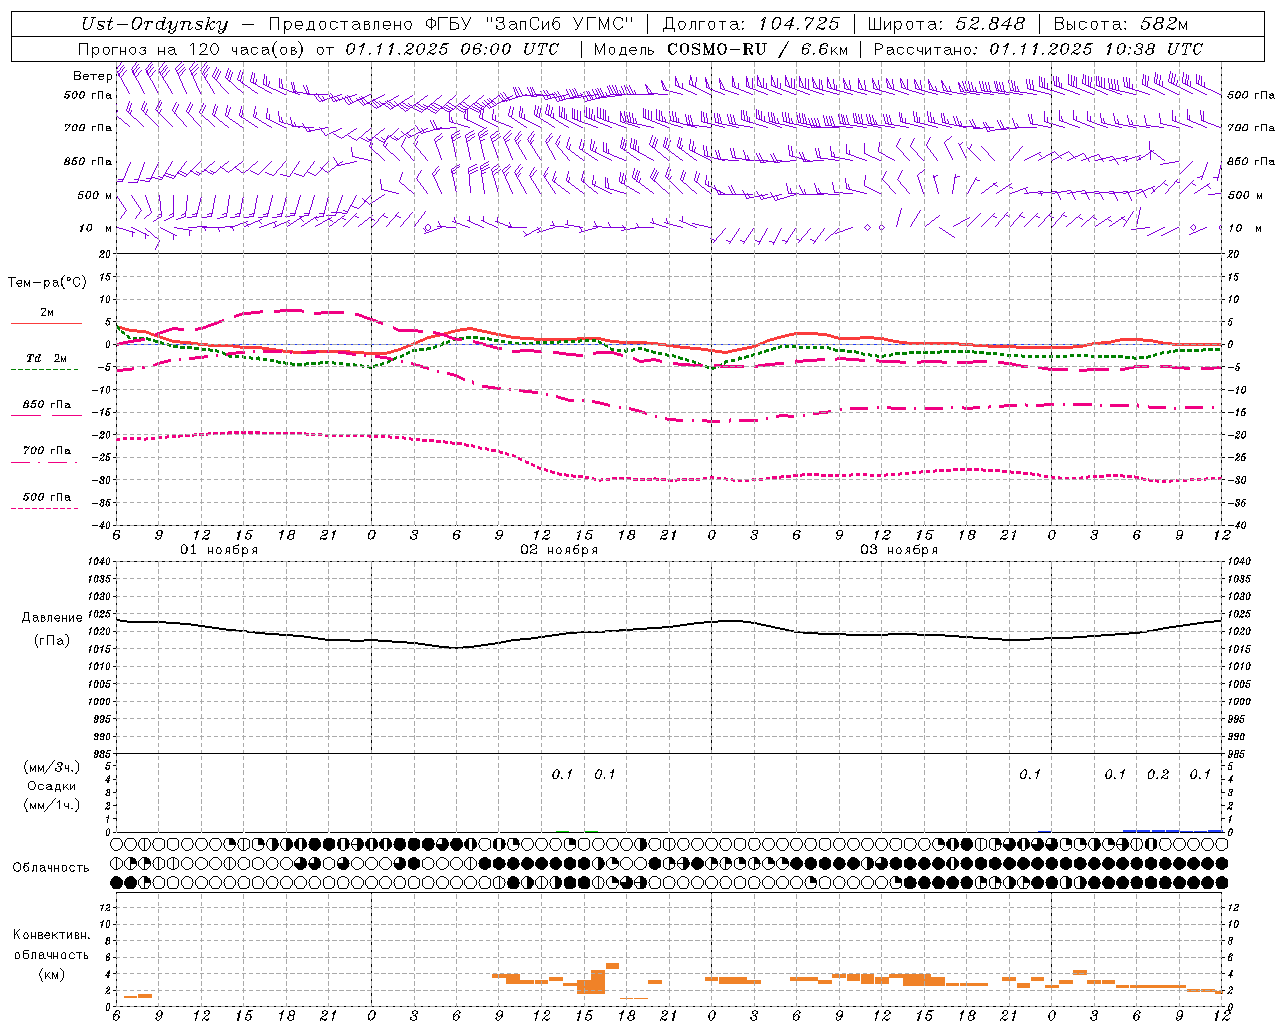Click the 'Облачность' cloud cover label

[51, 868]
